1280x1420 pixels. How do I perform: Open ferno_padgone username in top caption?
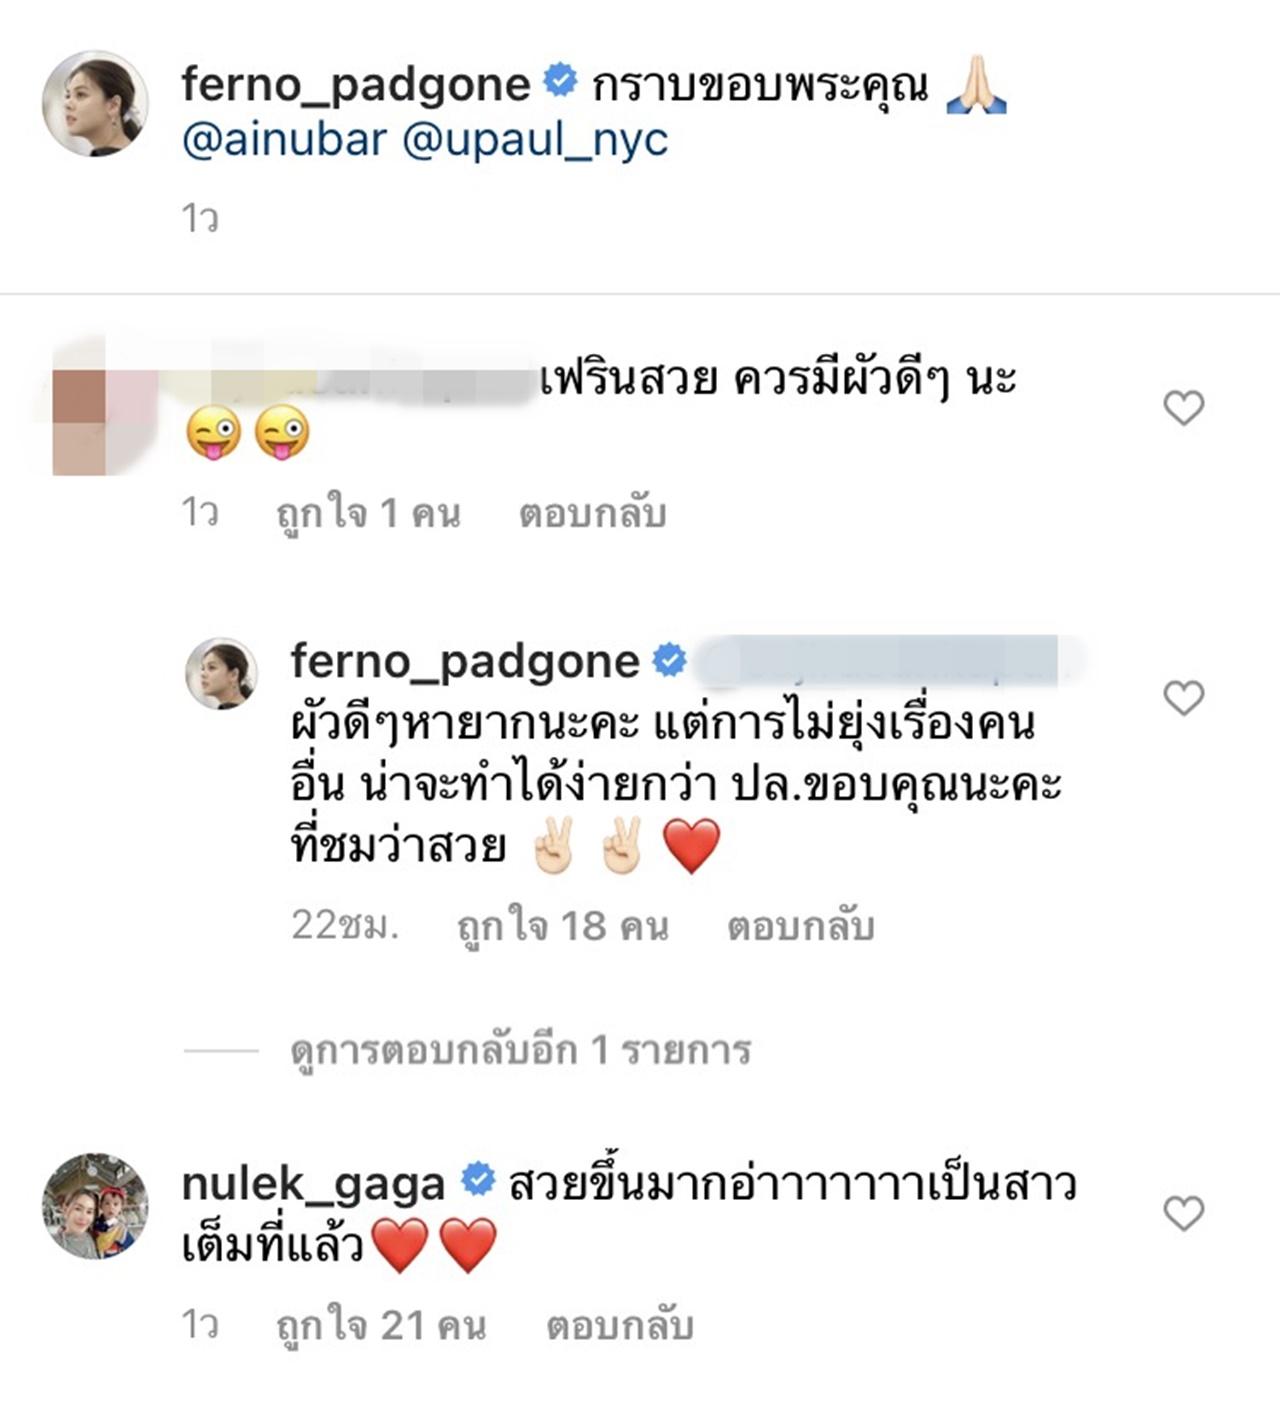(355, 84)
